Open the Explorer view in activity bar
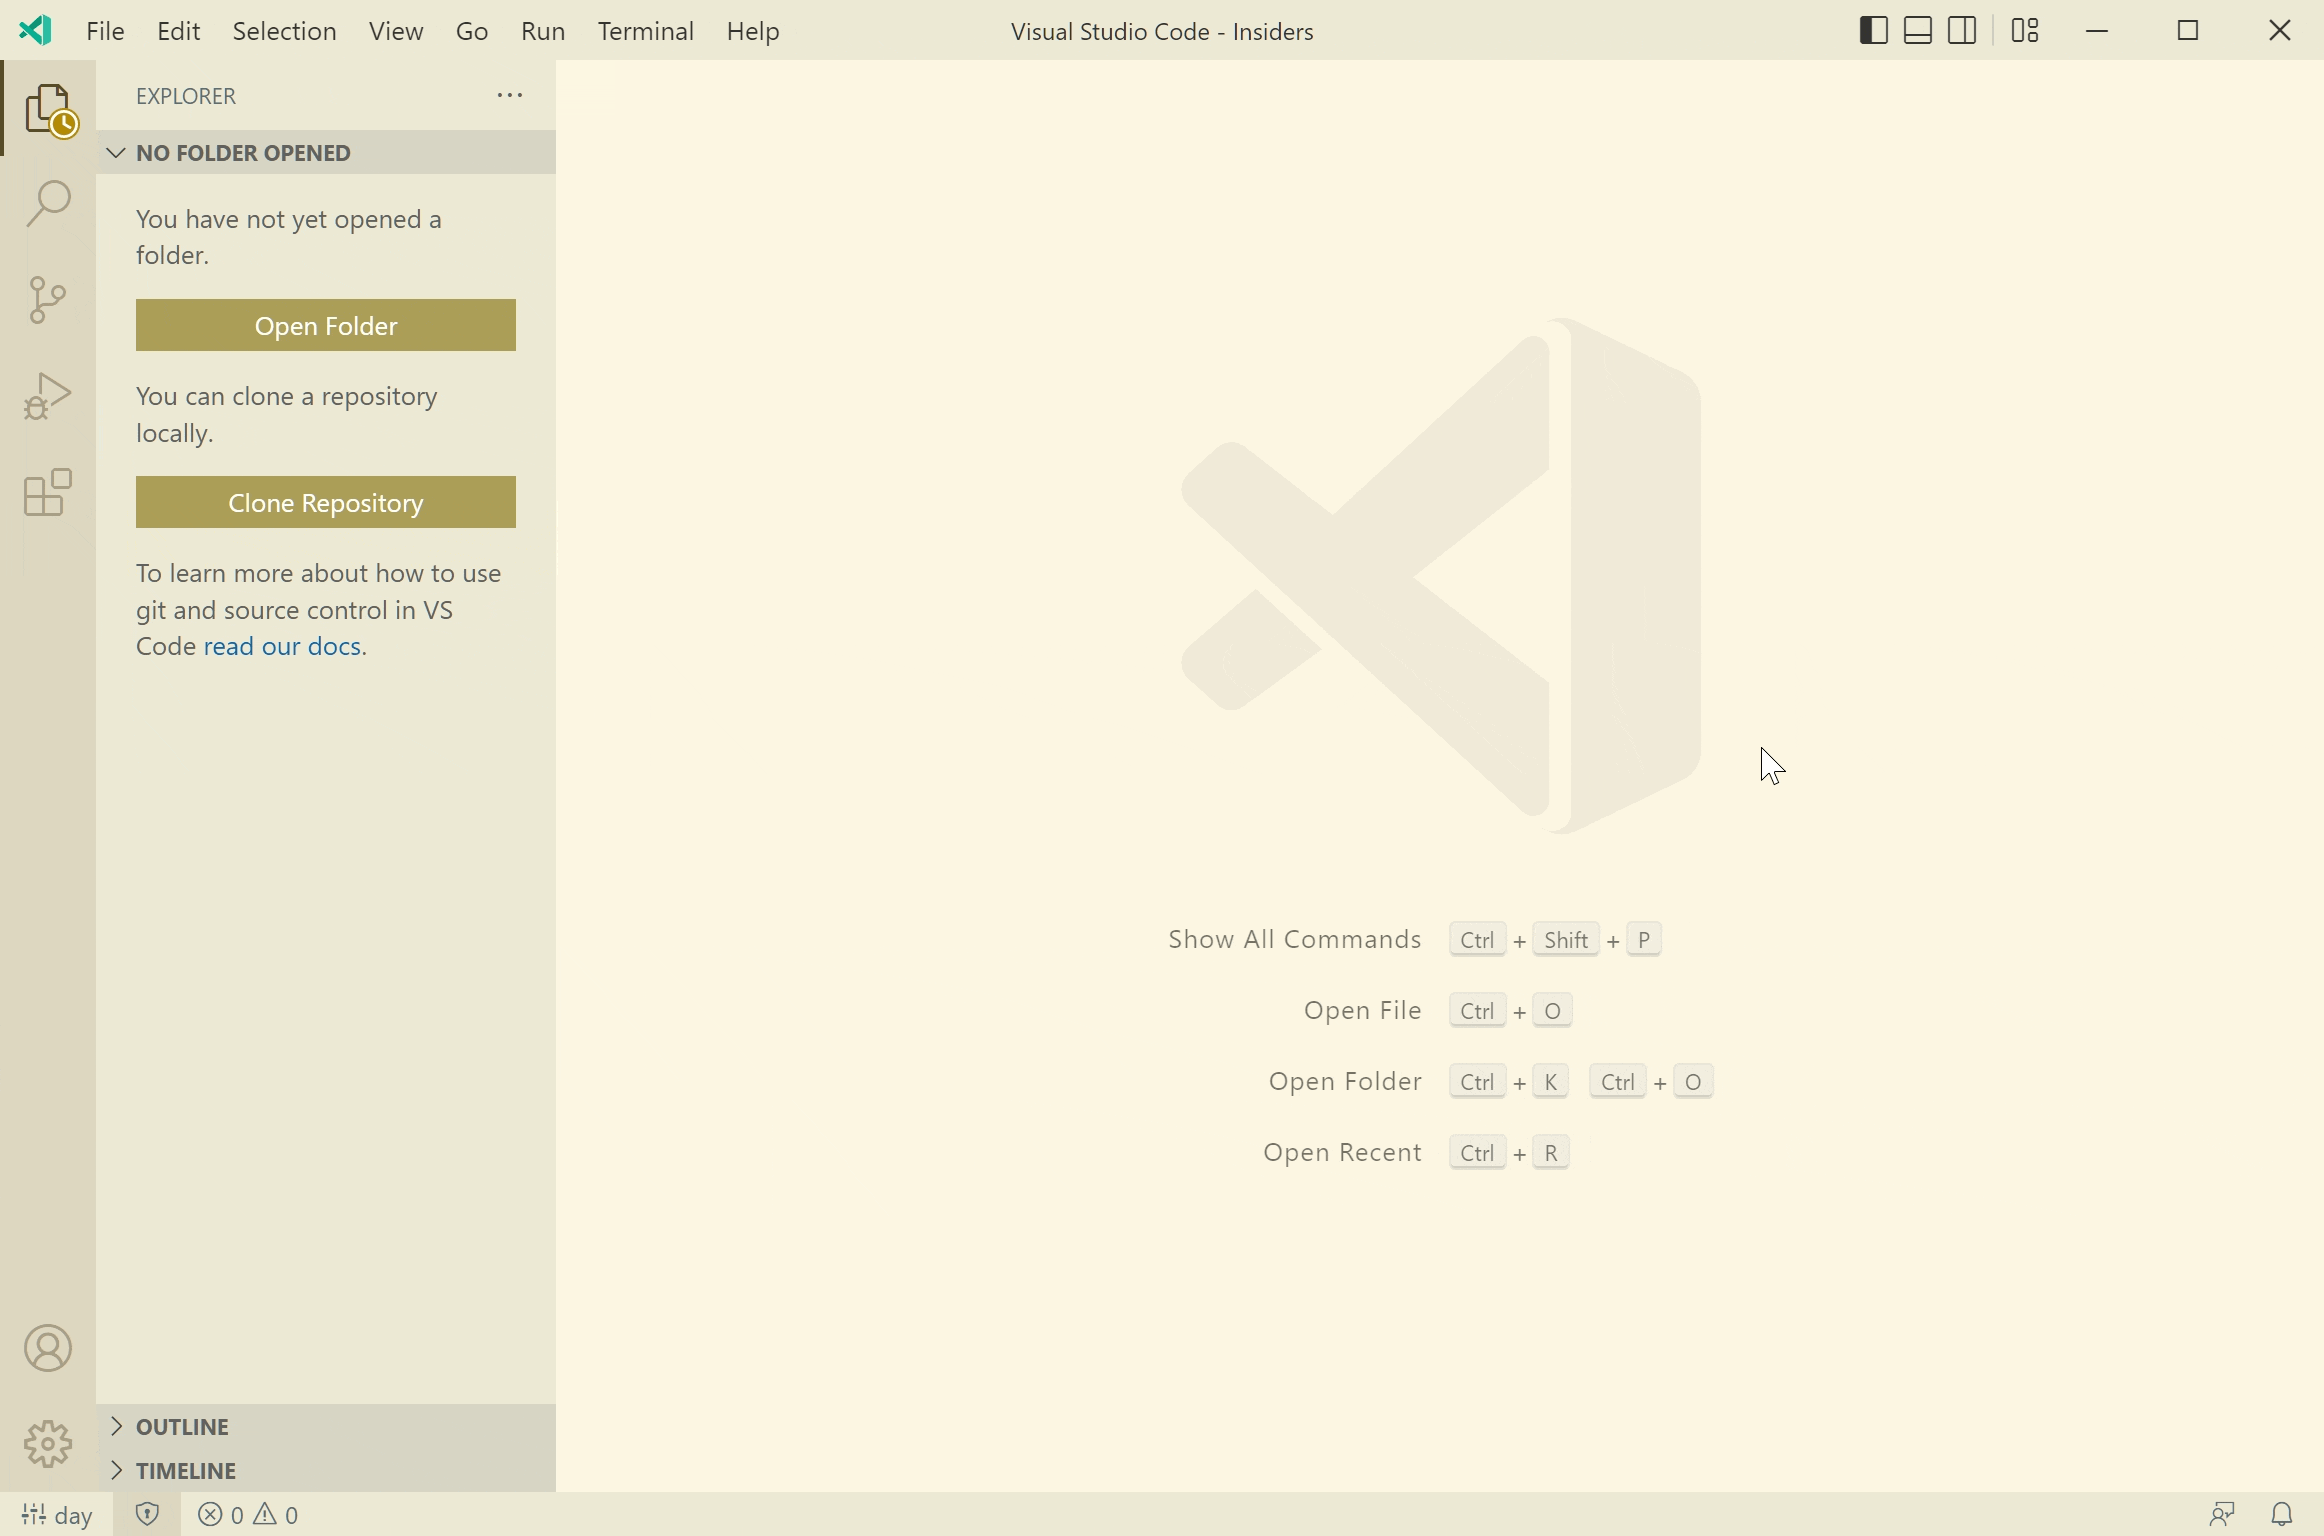Viewport: 2324px width, 1536px height. pyautogui.click(x=49, y=108)
